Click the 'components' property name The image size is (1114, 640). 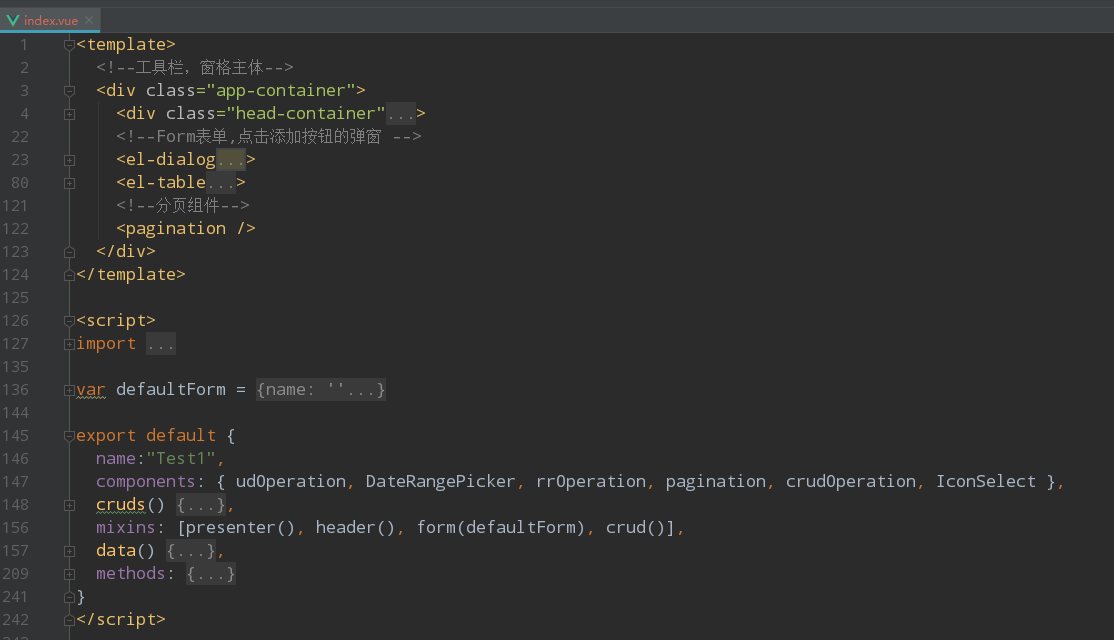(x=146, y=482)
